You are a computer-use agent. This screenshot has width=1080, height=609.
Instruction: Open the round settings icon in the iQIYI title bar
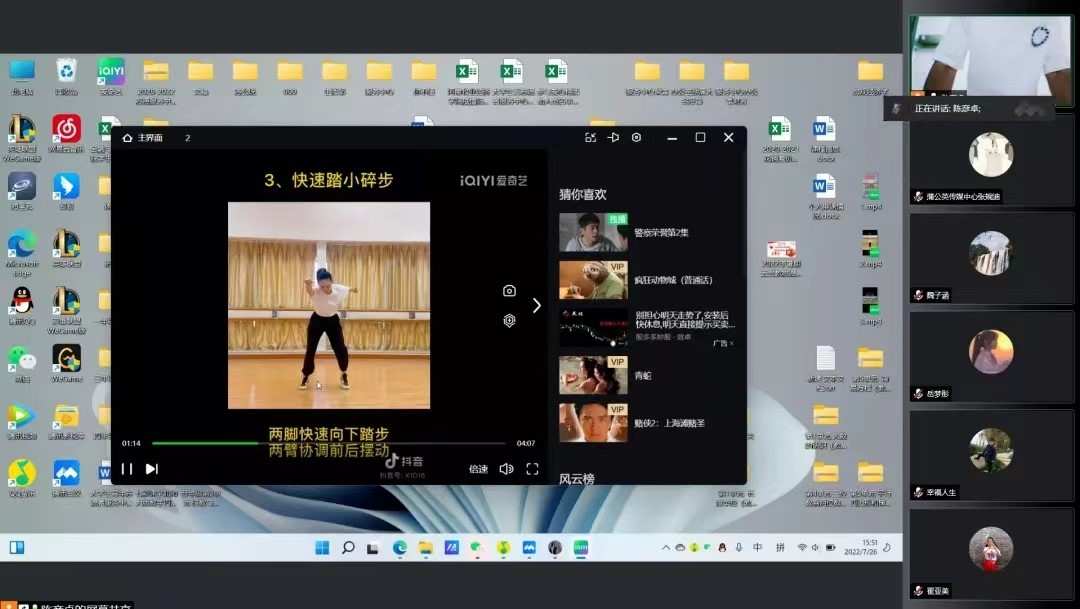[636, 138]
